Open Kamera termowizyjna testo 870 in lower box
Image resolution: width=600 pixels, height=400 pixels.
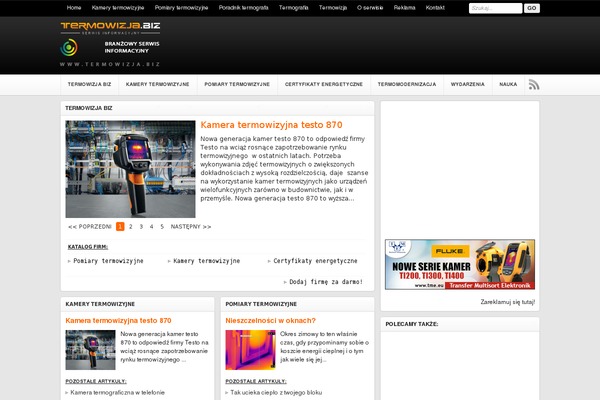[x=118, y=321]
